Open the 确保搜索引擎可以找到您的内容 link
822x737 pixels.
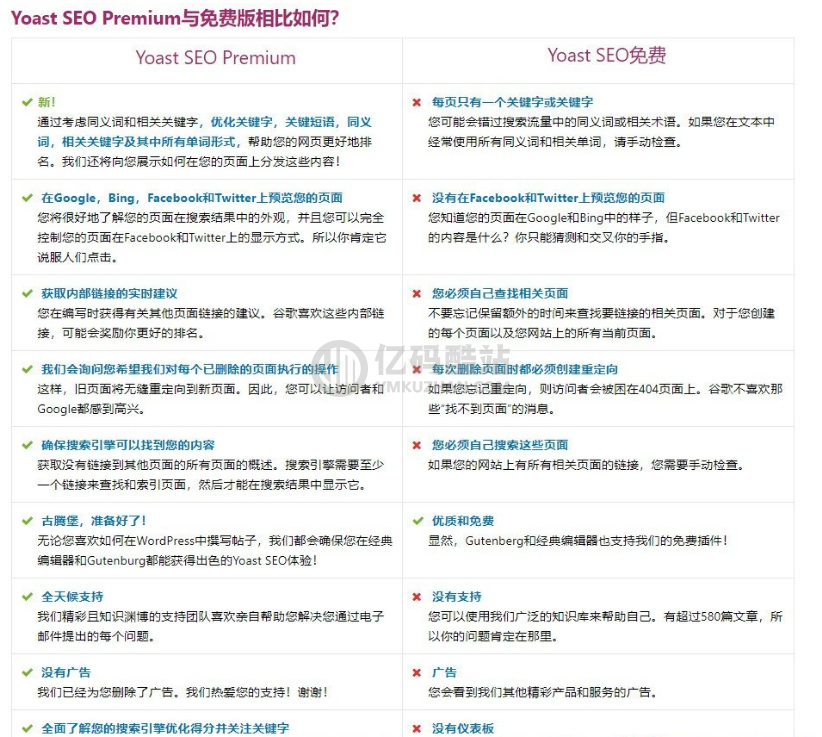[x=128, y=445]
